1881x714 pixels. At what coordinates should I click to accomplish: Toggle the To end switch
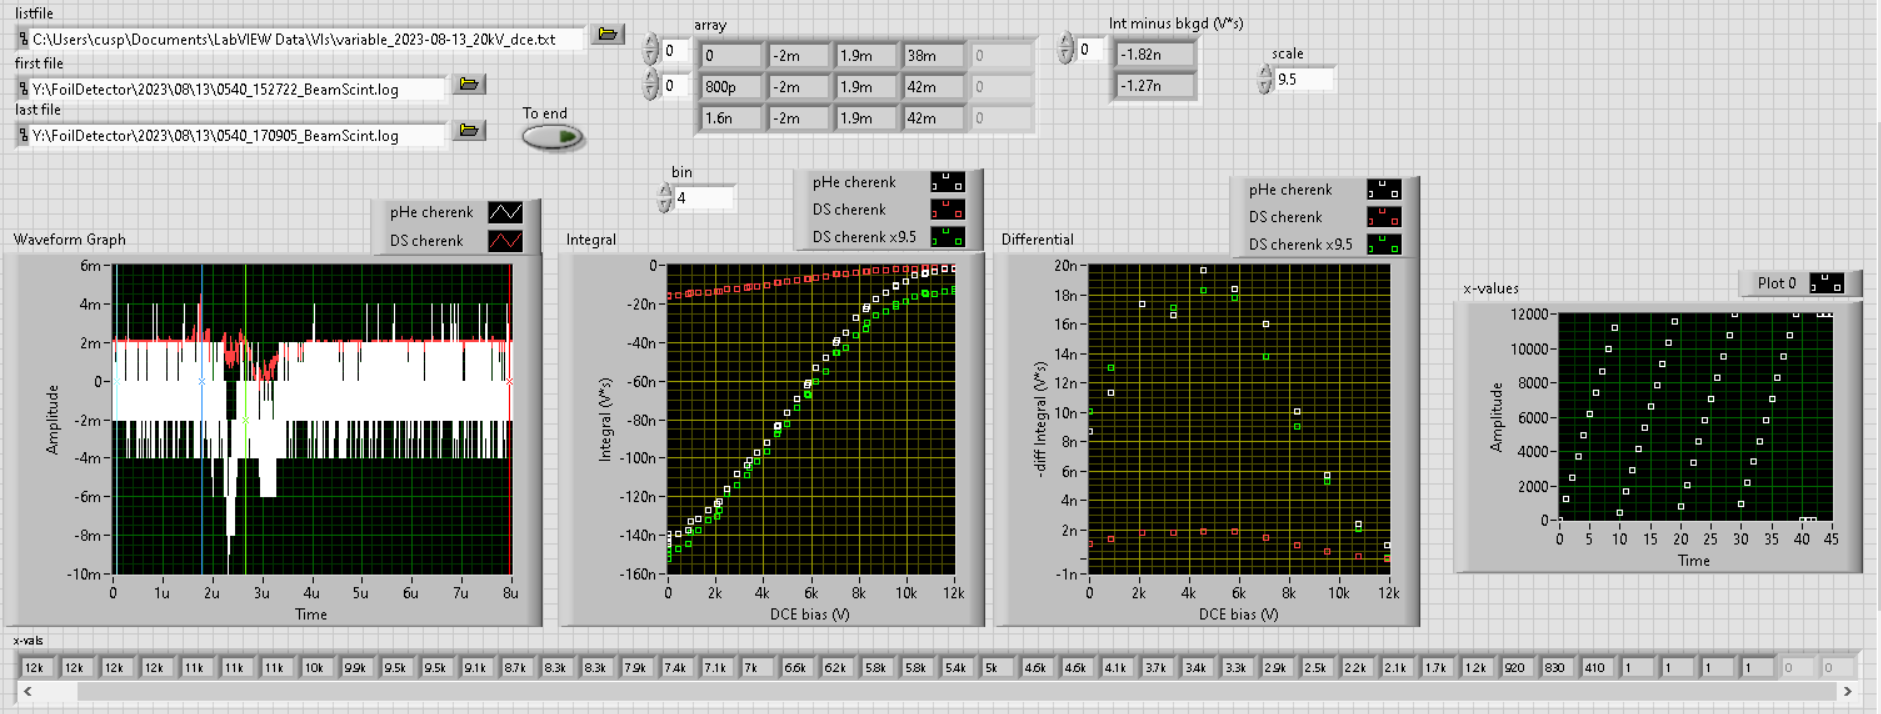point(553,137)
